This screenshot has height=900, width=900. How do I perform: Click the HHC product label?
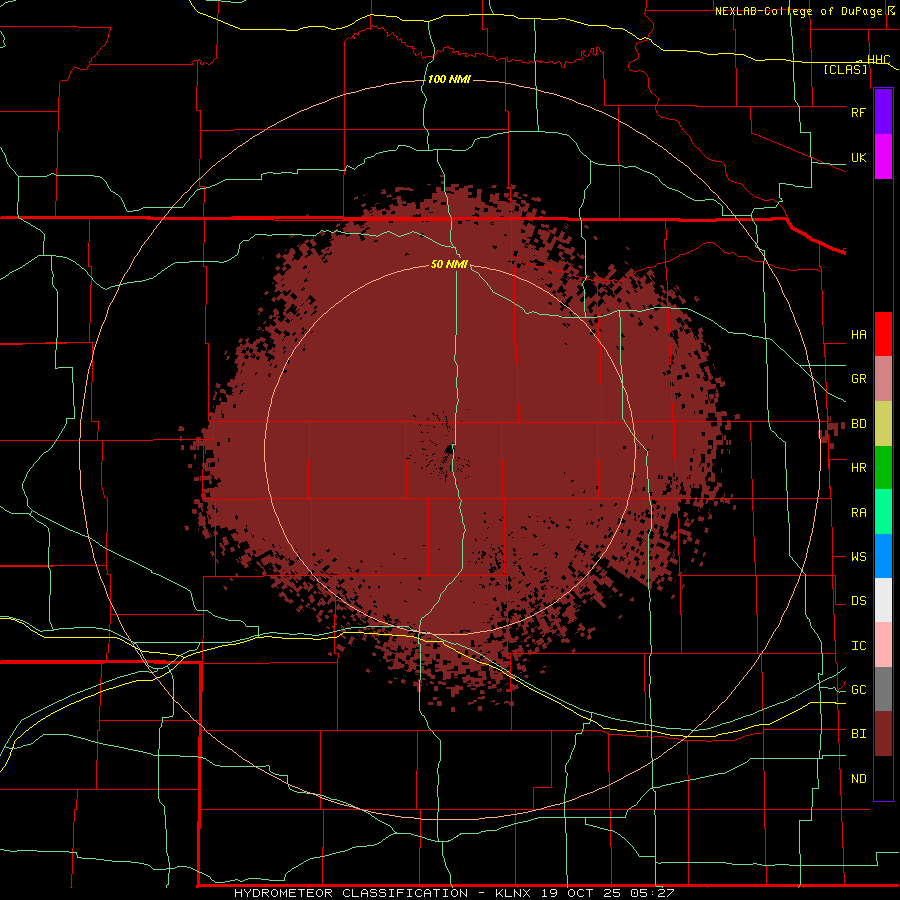[878, 60]
